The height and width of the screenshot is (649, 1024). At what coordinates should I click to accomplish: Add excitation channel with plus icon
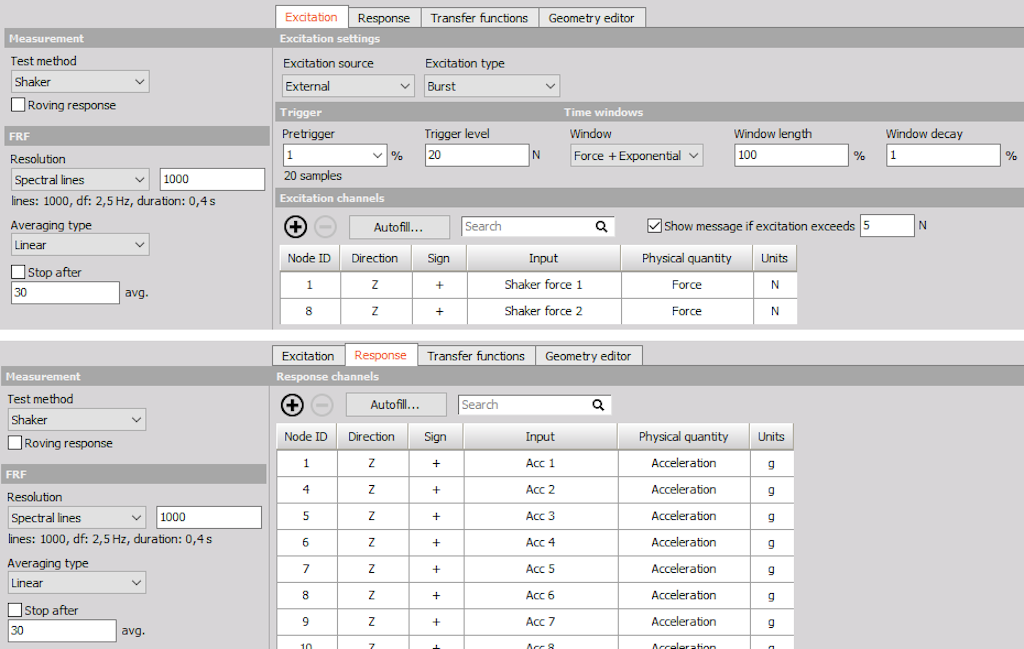tap(296, 227)
